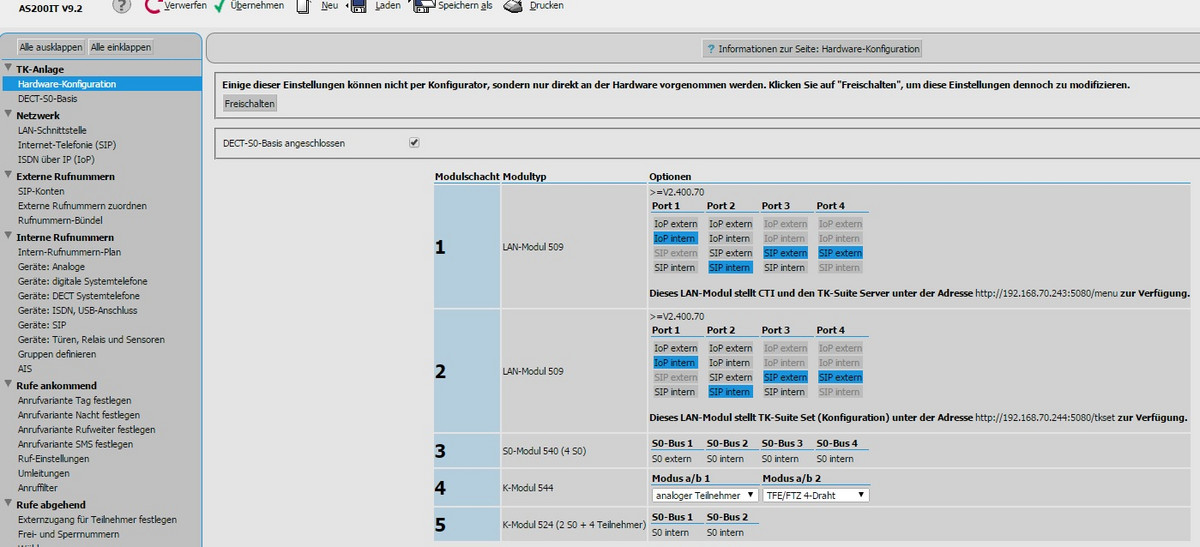Click the Laden floppy disk icon
Viewport: 1200px width, 547px height.
(357, 6)
